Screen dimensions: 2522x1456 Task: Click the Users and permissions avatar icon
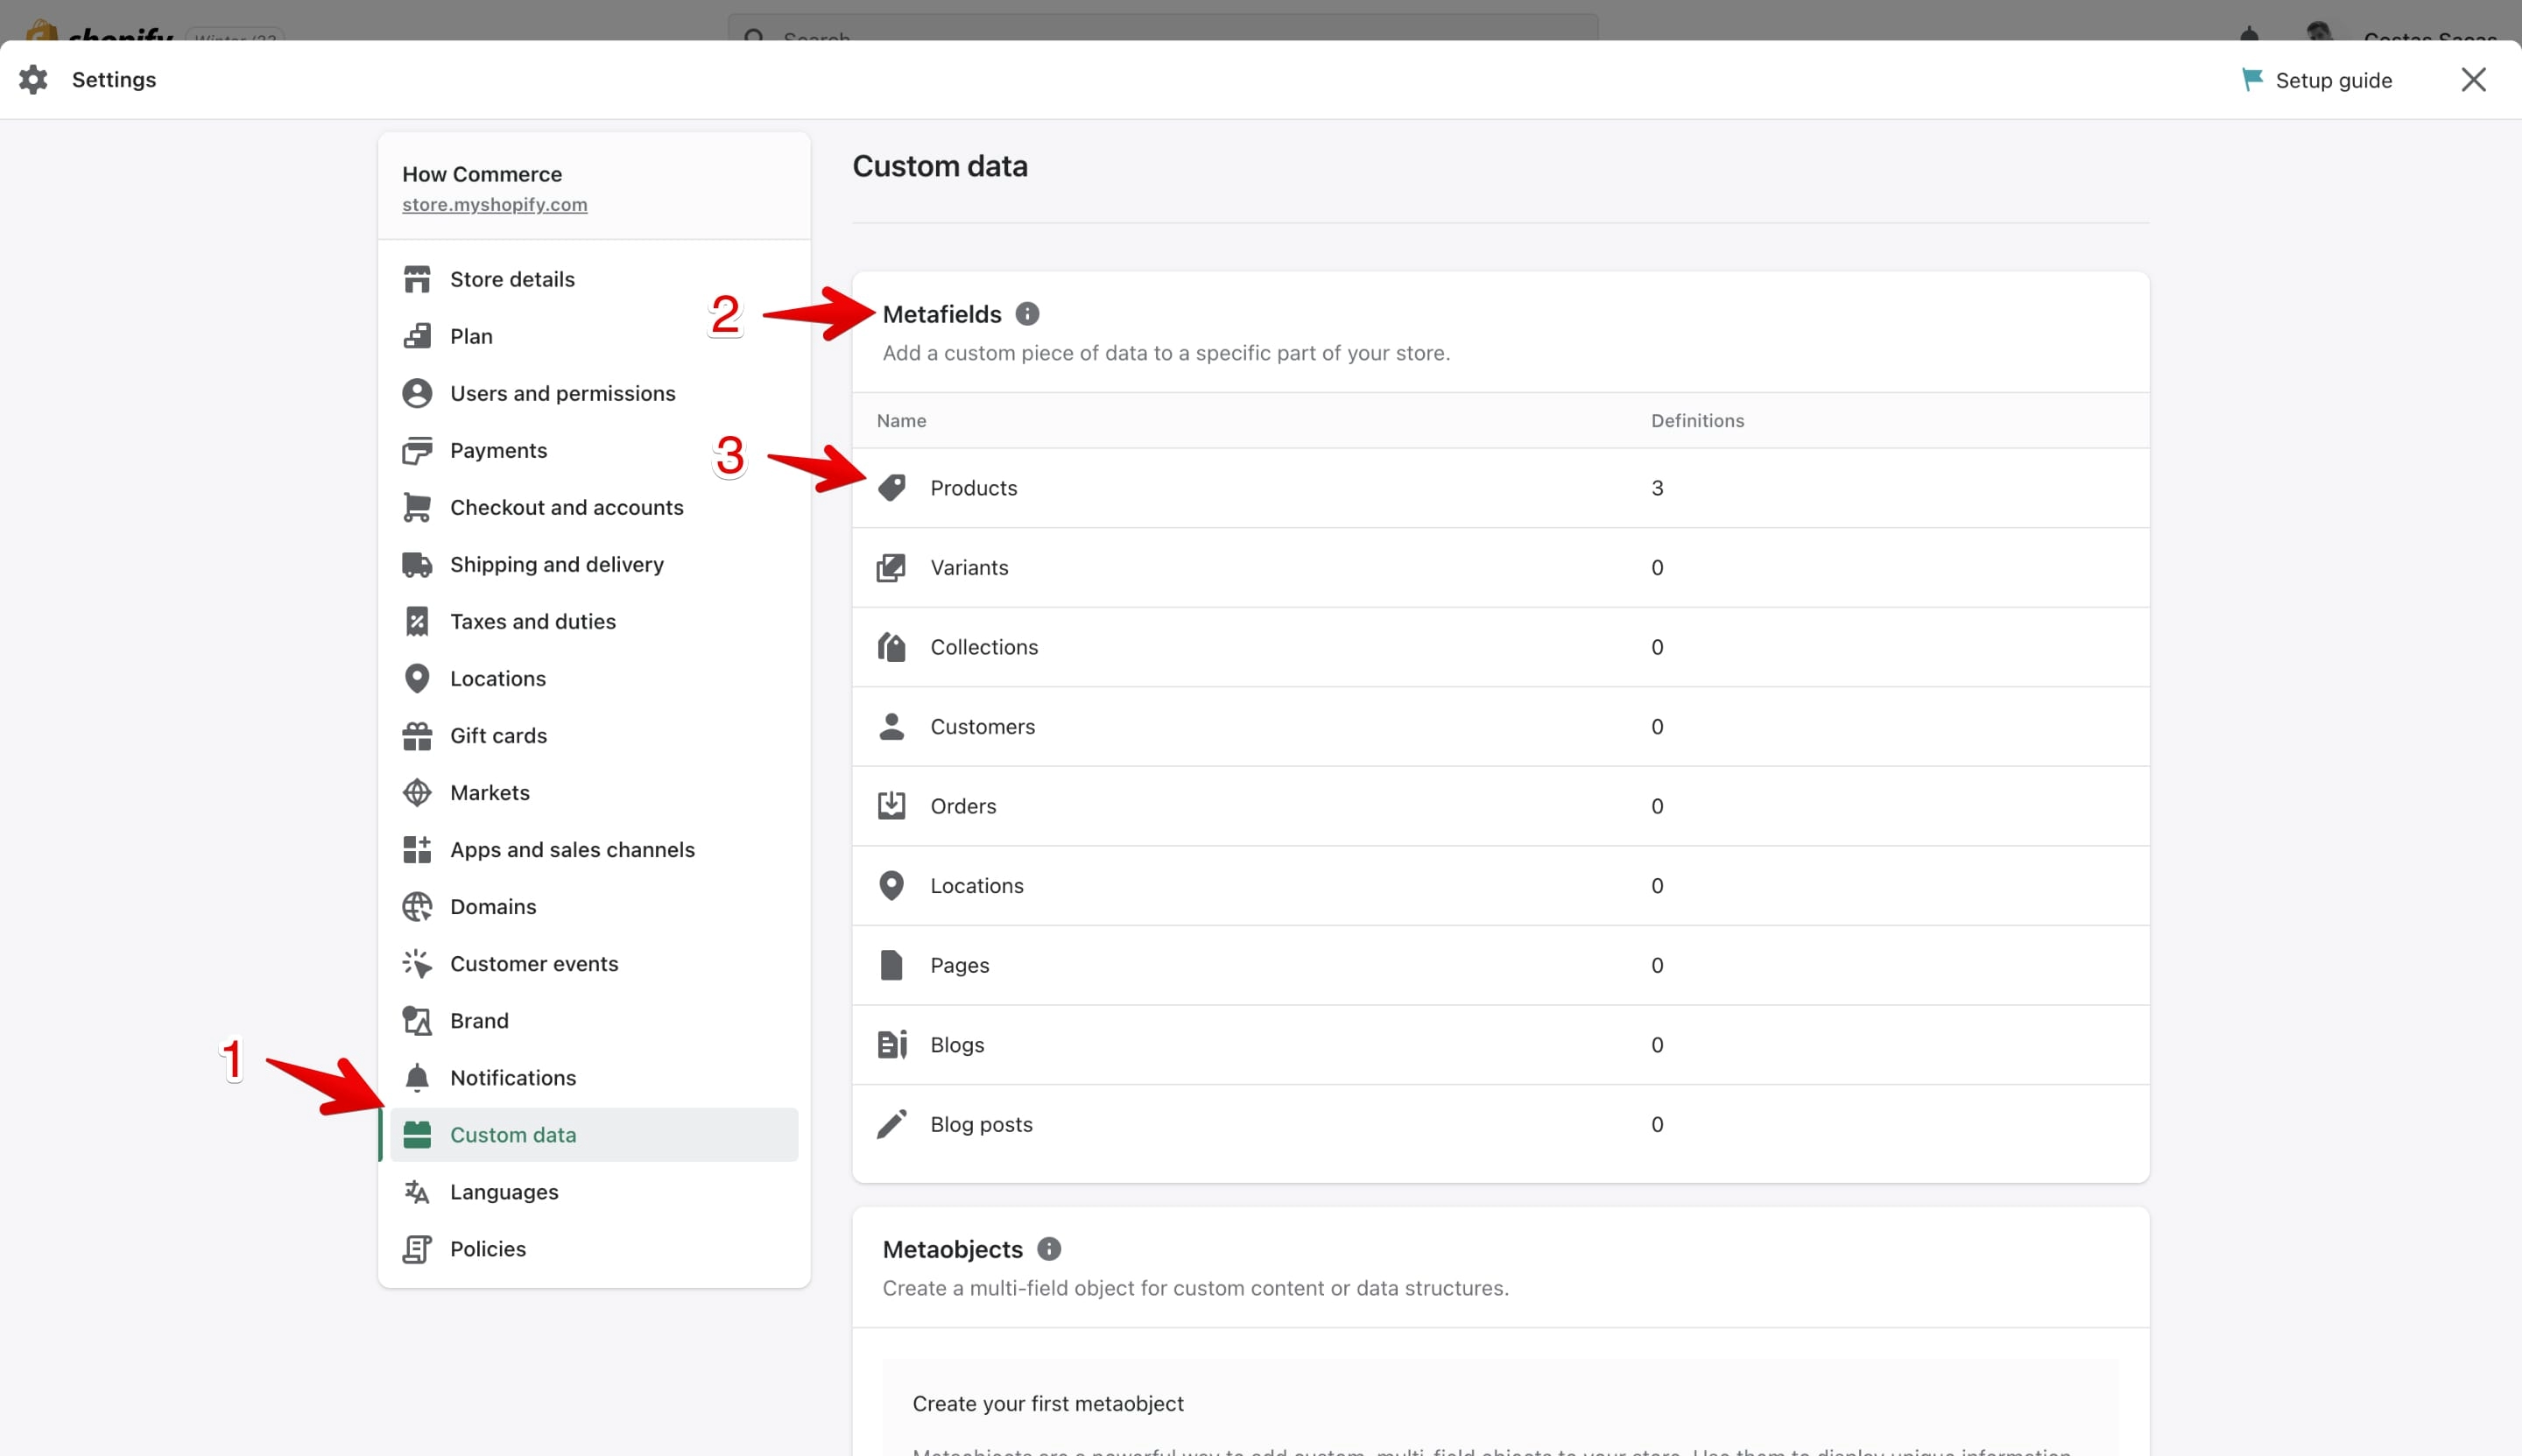pyautogui.click(x=417, y=393)
